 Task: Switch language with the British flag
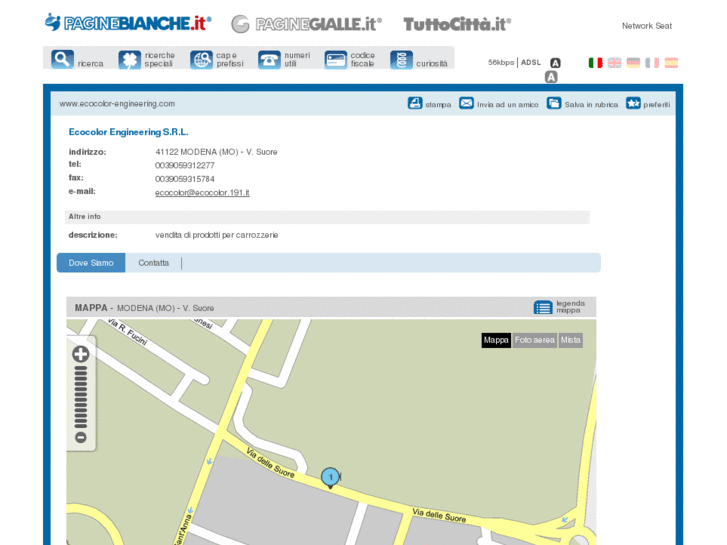(614, 63)
